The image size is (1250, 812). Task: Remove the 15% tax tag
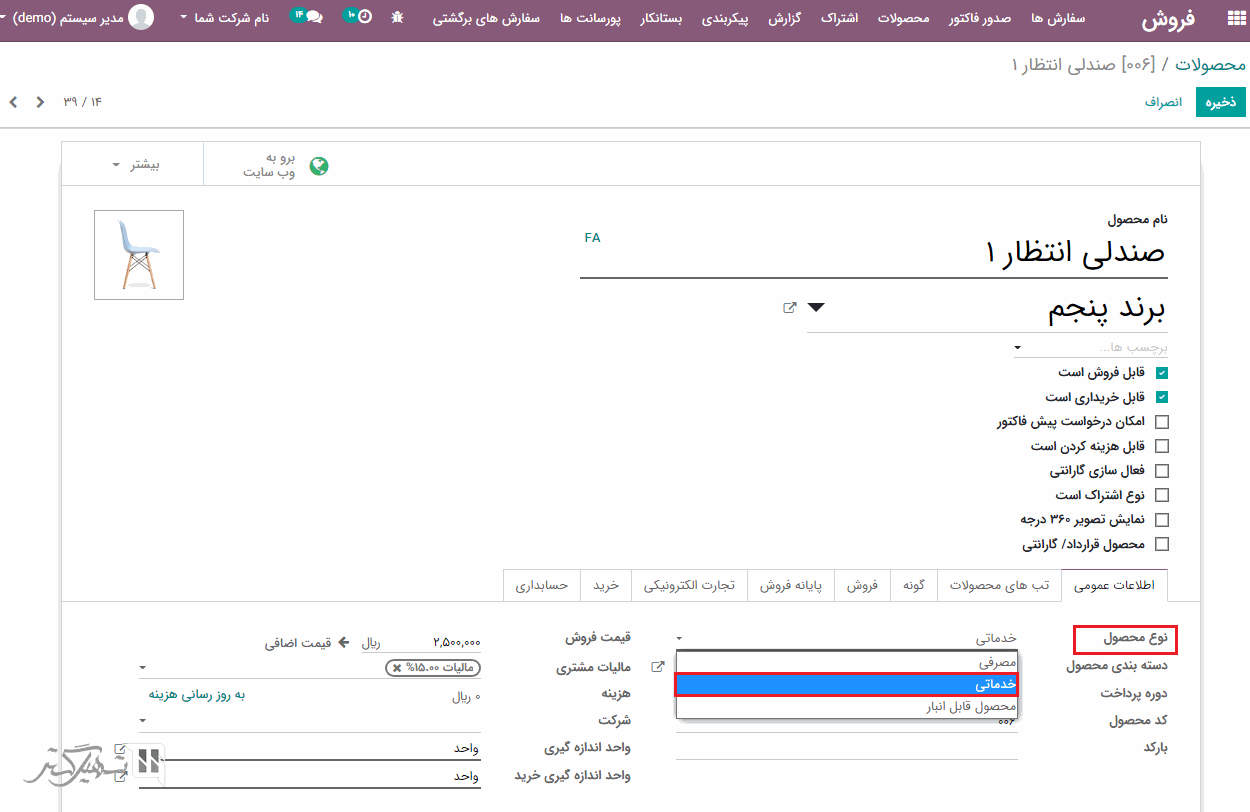click(397, 668)
